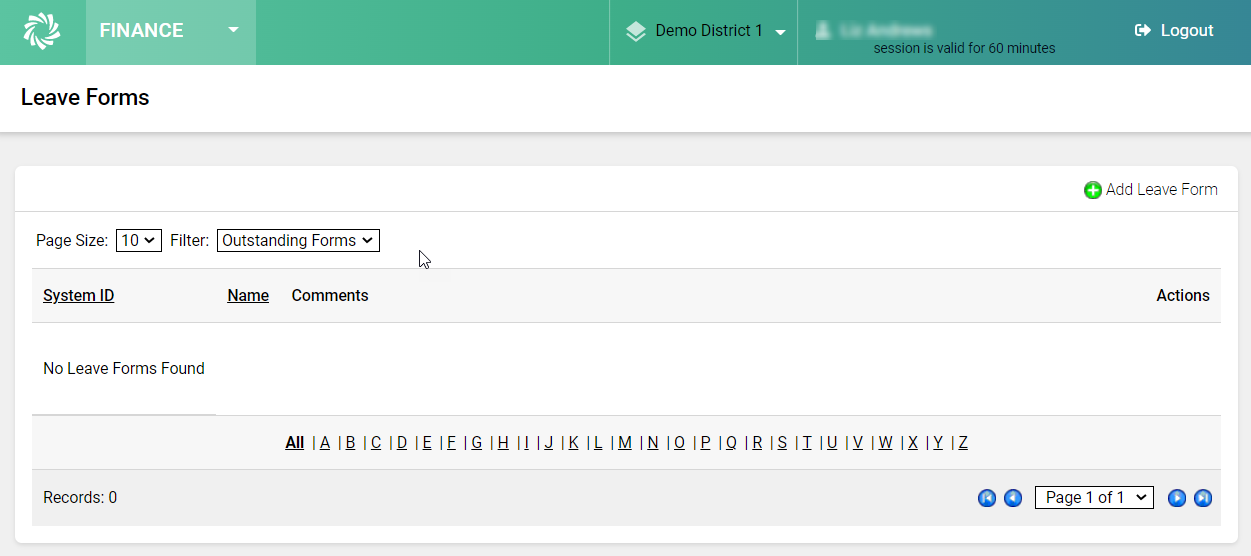Viewport: 1251px width, 556px height.
Task: Filter names by letter D
Action: [x=402, y=443]
